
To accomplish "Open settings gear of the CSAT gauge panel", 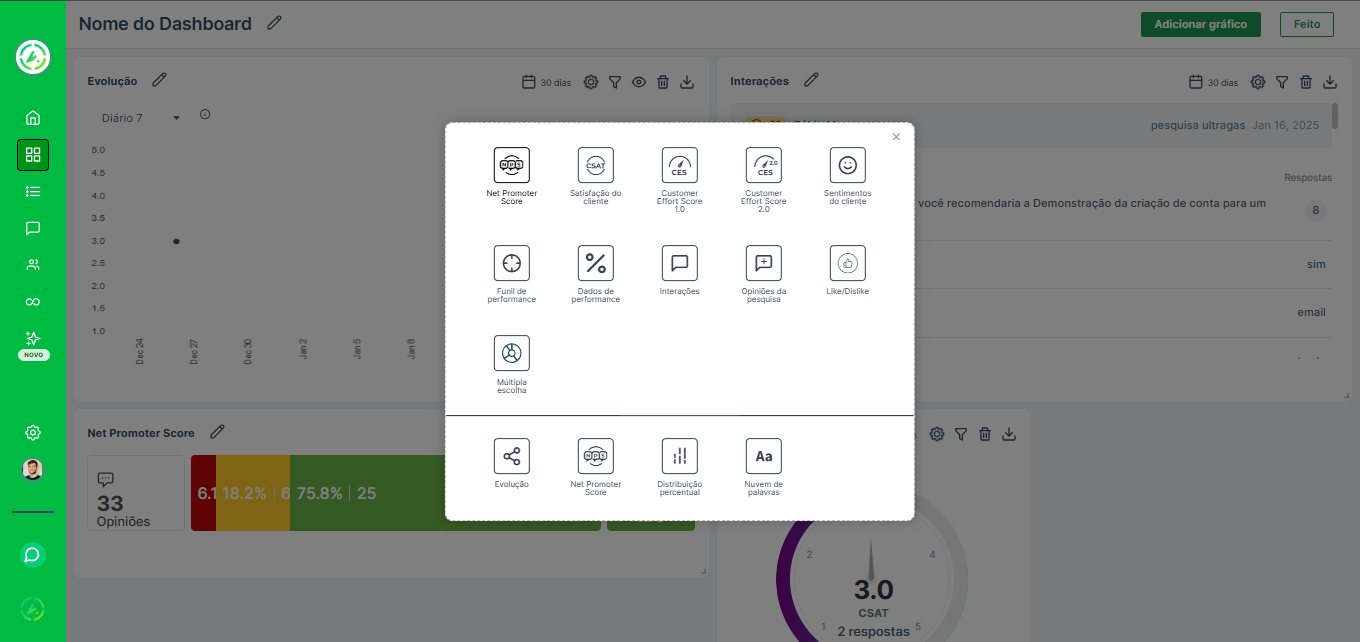I will pyautogui.click(x=937, y=434).
